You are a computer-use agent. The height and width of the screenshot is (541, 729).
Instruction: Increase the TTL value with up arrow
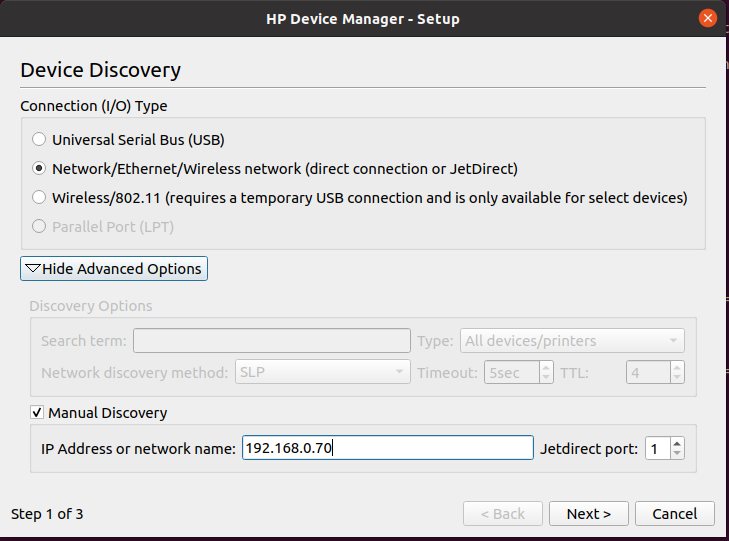pyautogui.click(x=677, y=367)
